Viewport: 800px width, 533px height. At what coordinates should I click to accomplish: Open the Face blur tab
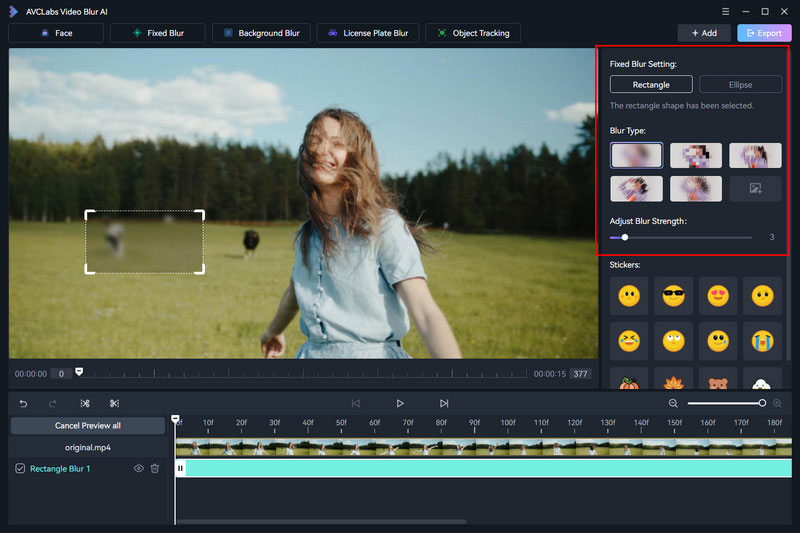pyautogui.click(x=56, y=33)
